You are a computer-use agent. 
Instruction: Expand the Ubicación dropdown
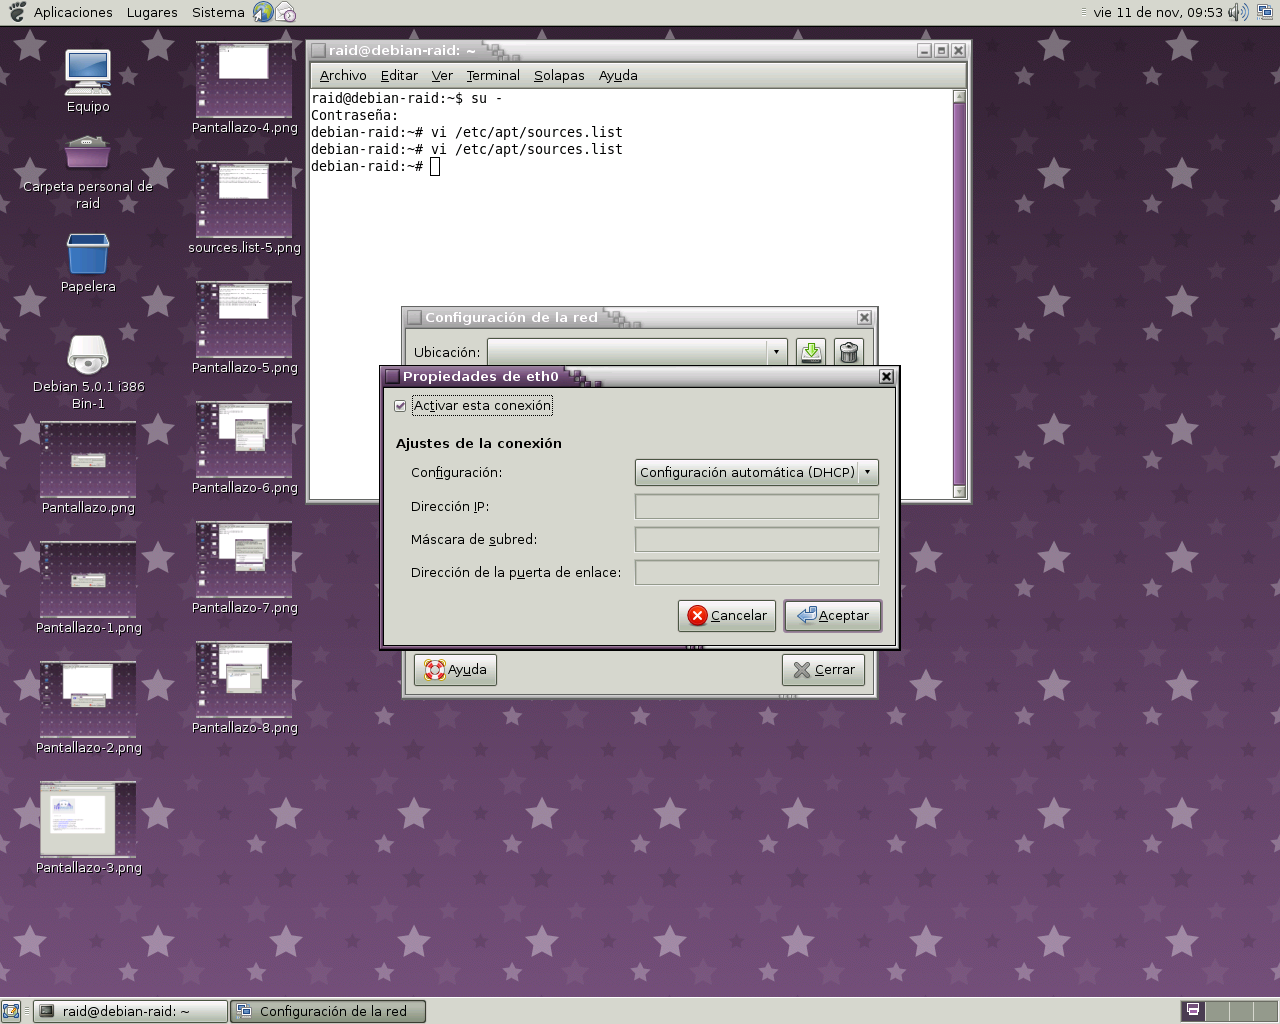(x=776, y=352)
